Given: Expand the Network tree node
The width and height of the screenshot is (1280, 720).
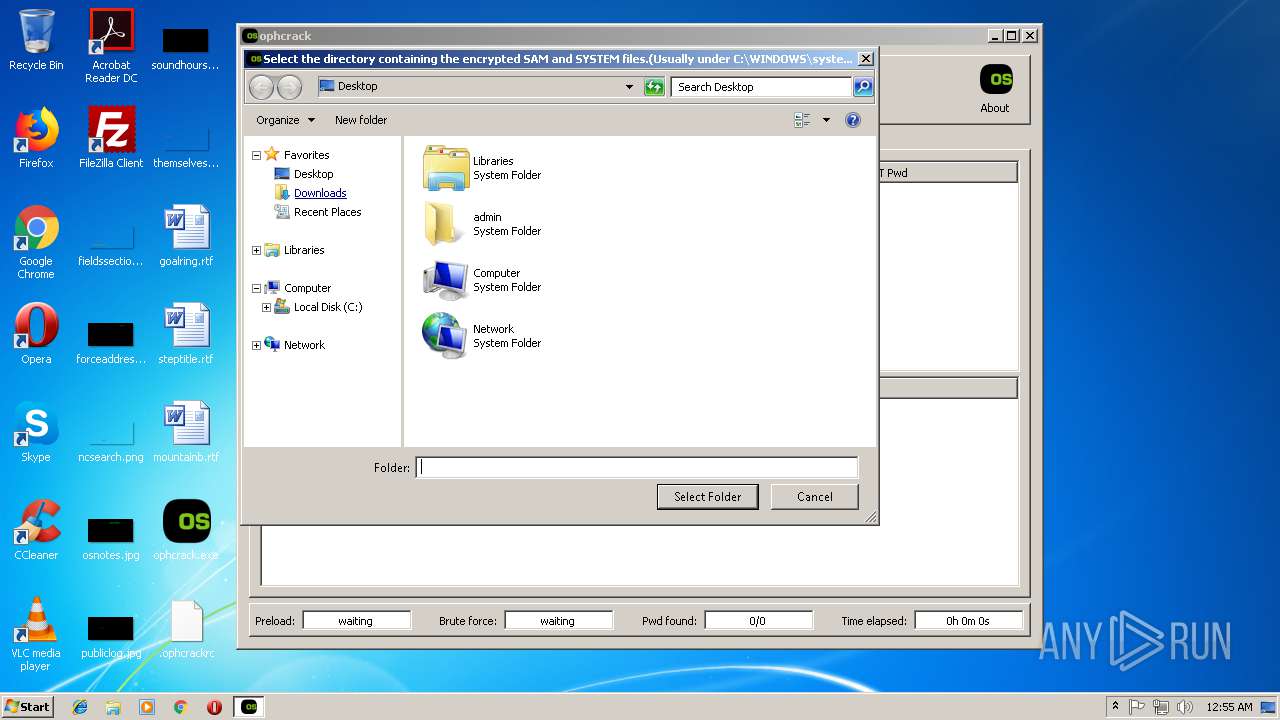Looking at the screenshot, I should pyautogui.click(x=256, y=346).
